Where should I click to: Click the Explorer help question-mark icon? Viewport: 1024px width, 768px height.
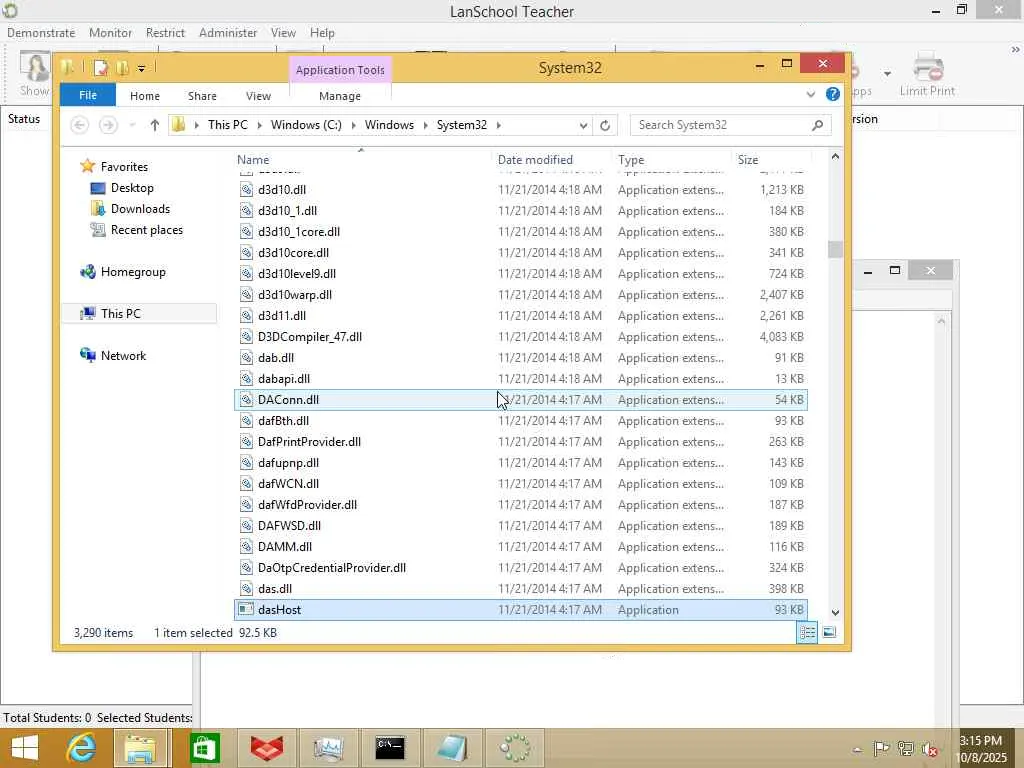click(833, 94)
